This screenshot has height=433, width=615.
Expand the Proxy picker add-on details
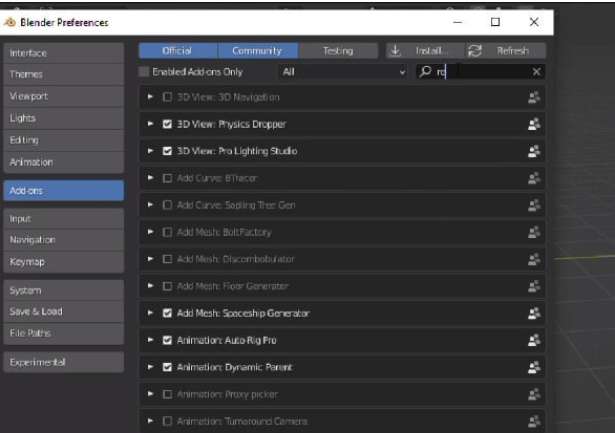tap(150, 394)
